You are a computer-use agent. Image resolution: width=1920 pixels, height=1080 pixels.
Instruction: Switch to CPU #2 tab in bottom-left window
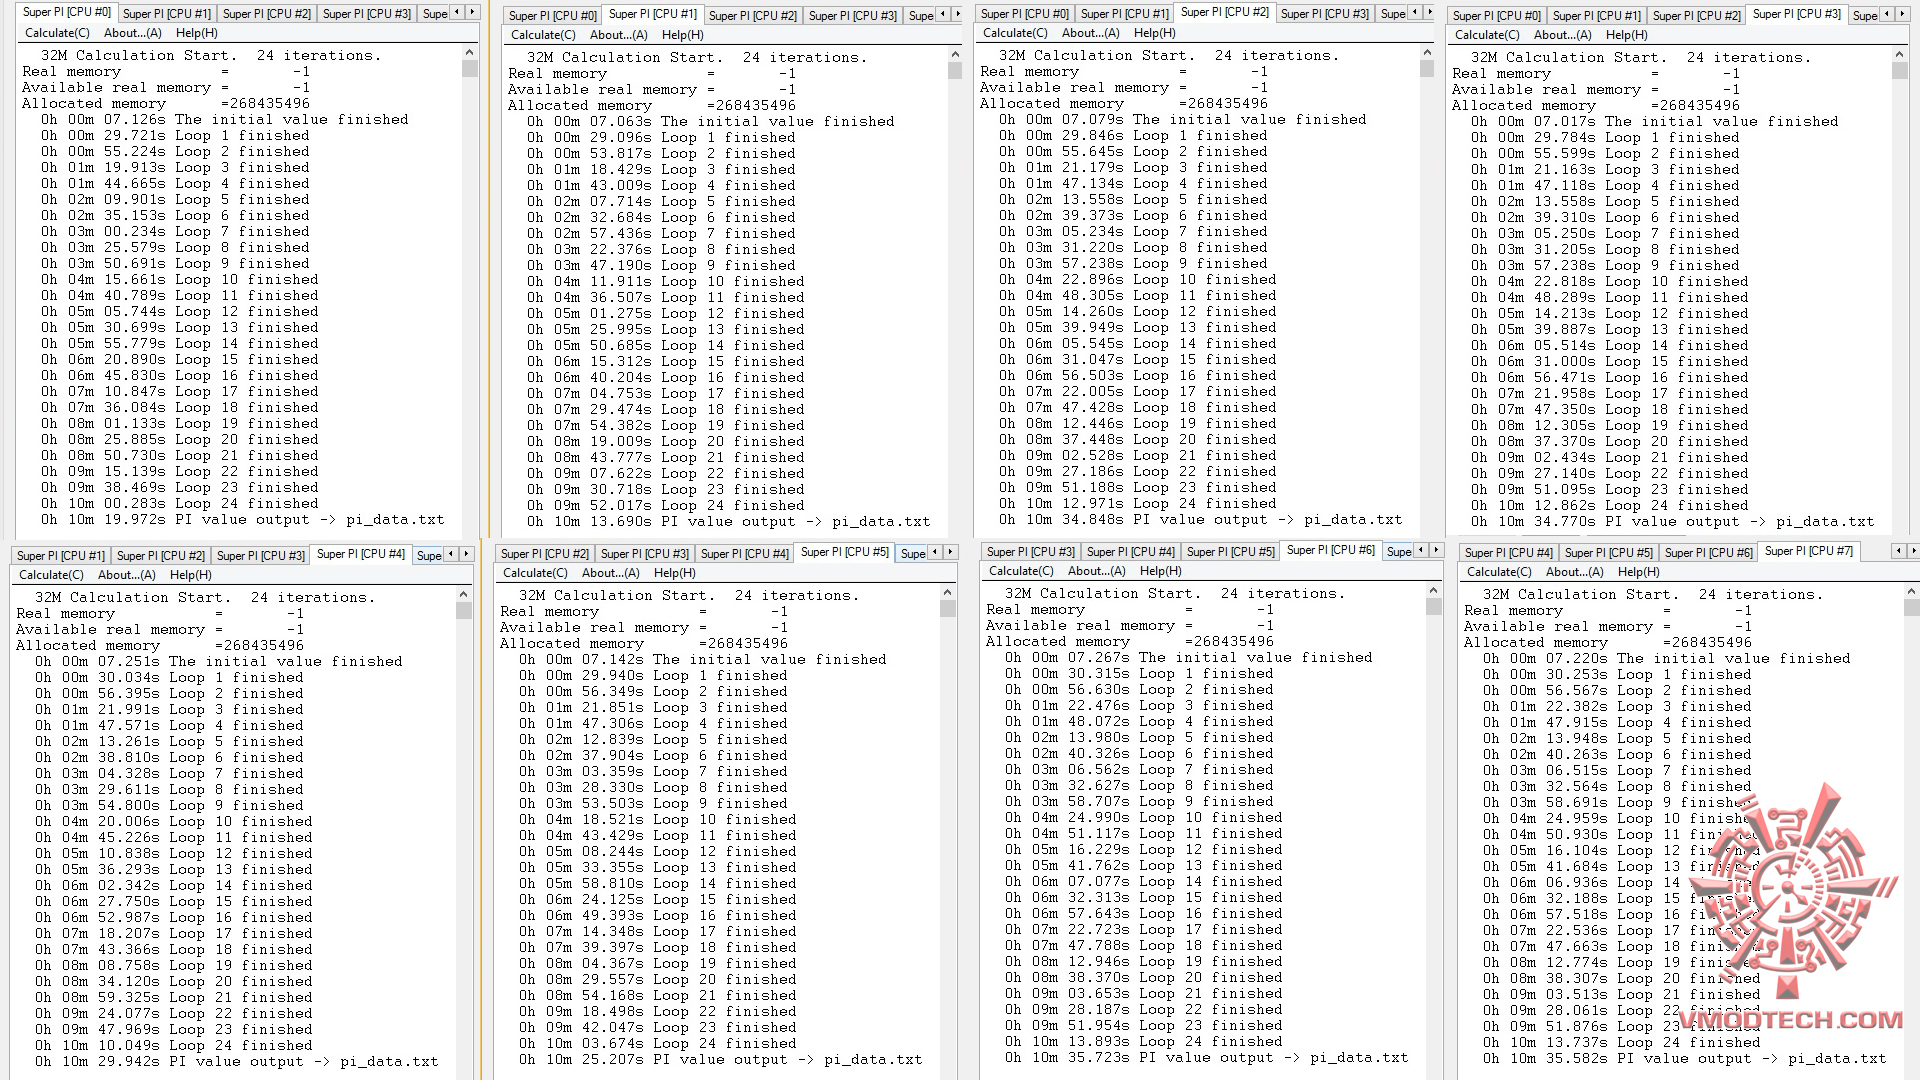[160, 555]
